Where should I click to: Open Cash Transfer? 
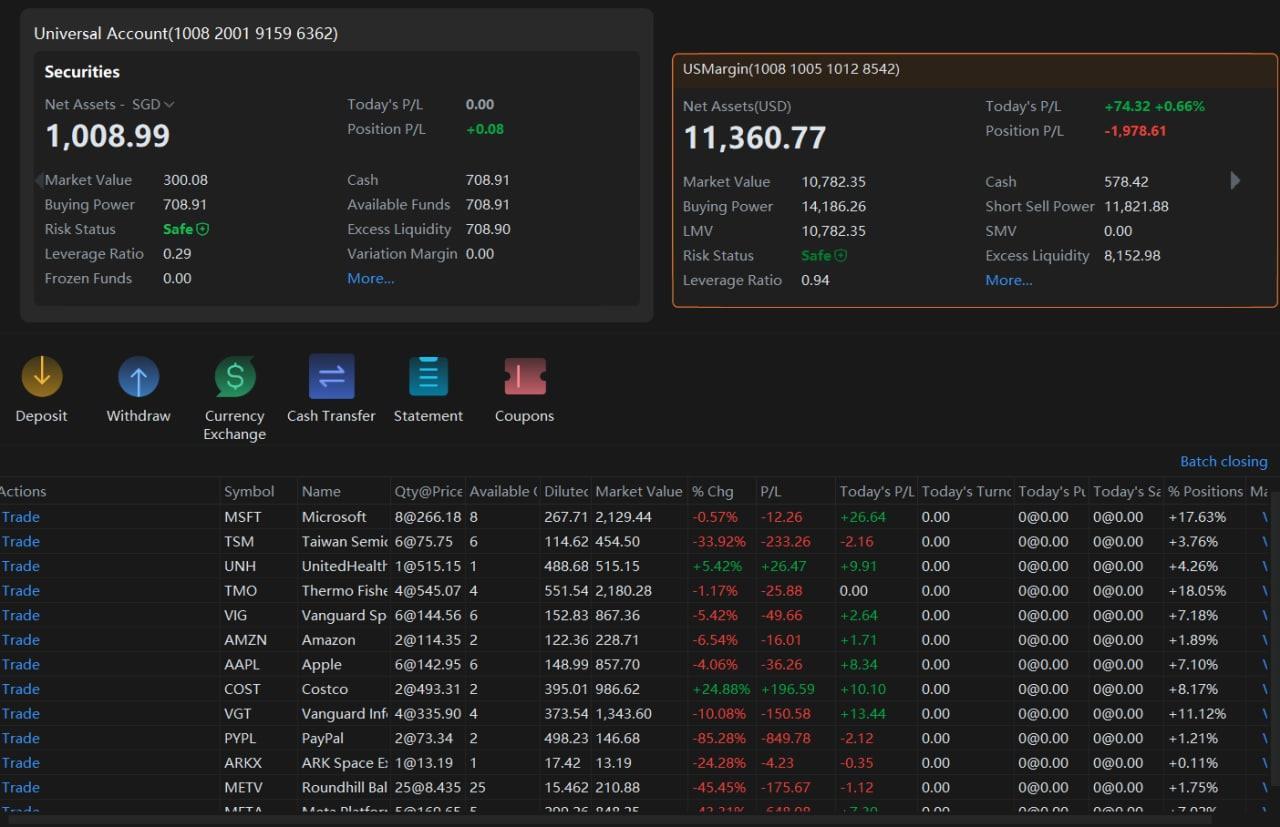331,377
